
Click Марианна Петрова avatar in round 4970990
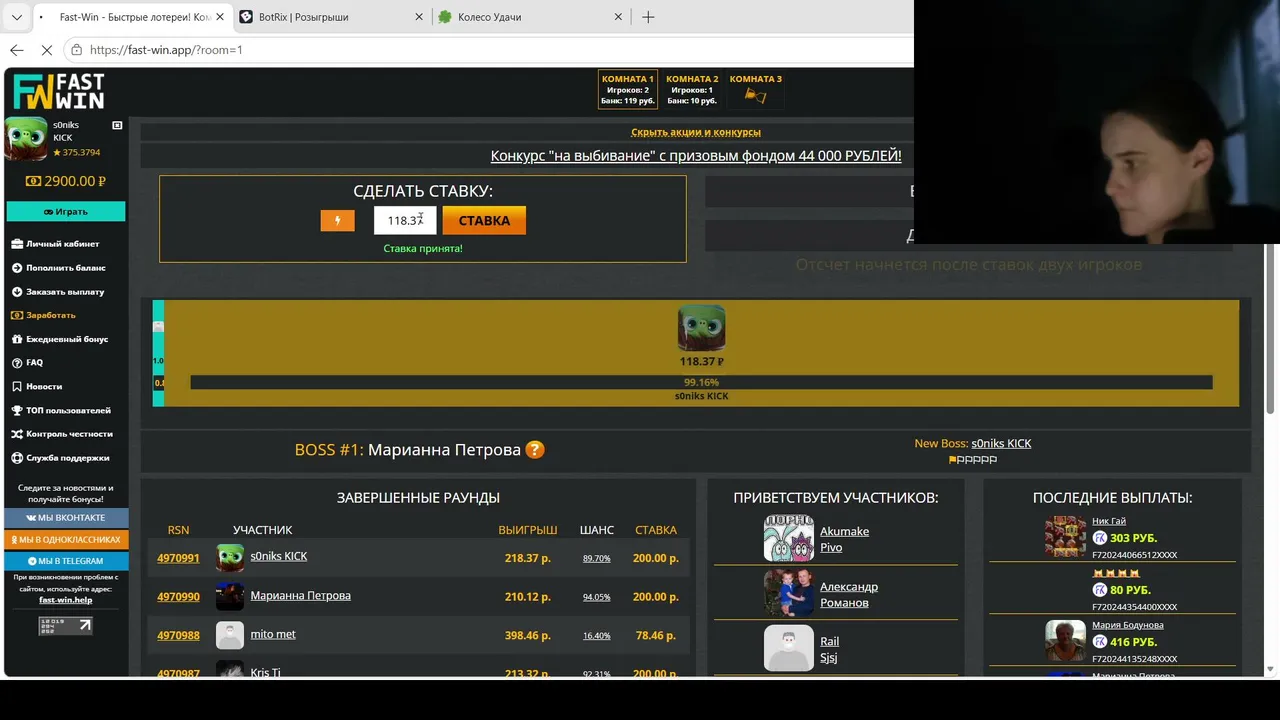[x=230, y=596]
